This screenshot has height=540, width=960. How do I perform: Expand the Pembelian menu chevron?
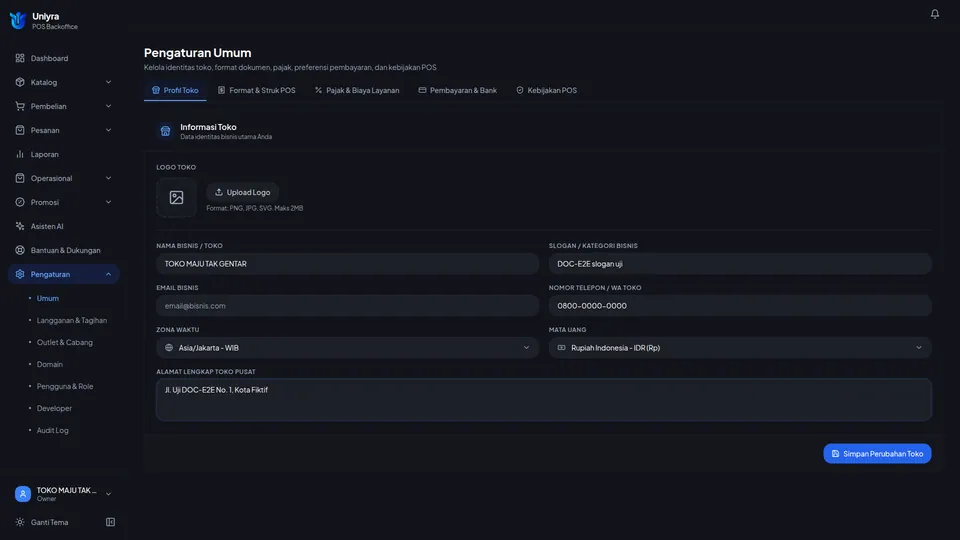coord(108,106)
